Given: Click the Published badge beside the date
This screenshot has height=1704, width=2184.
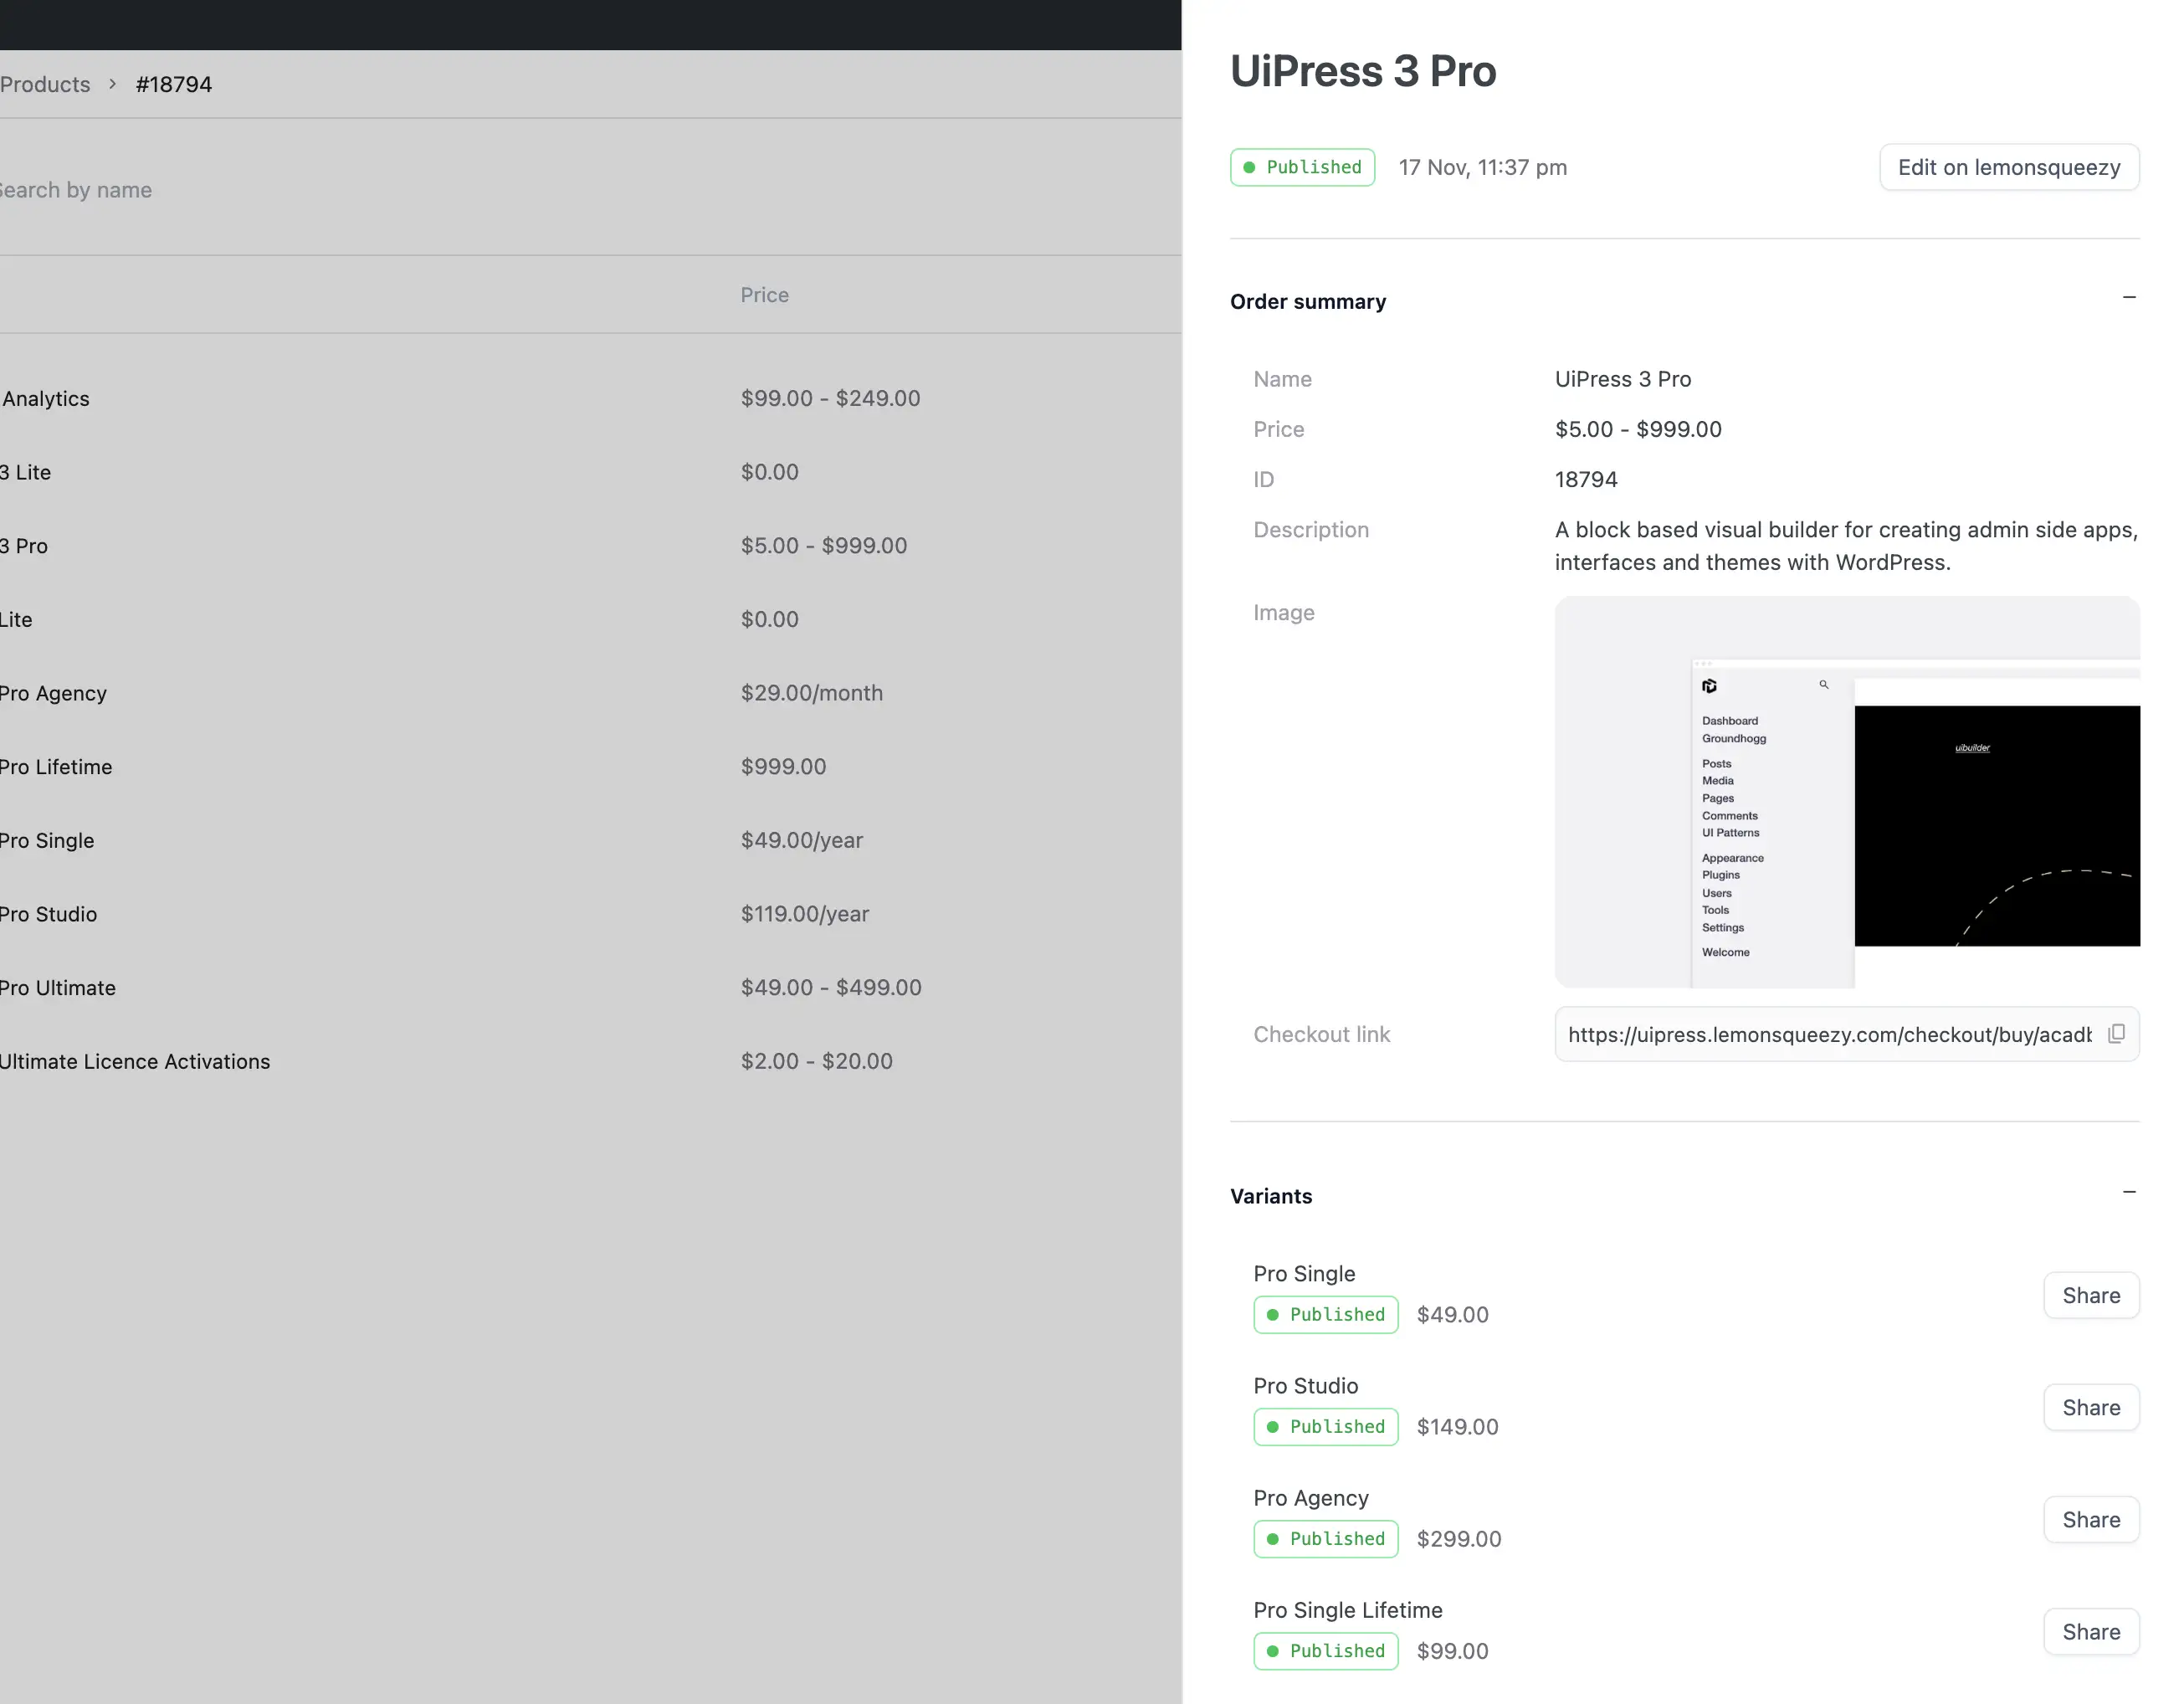Looking at the screenshot, I should [x=1302, y=167].
